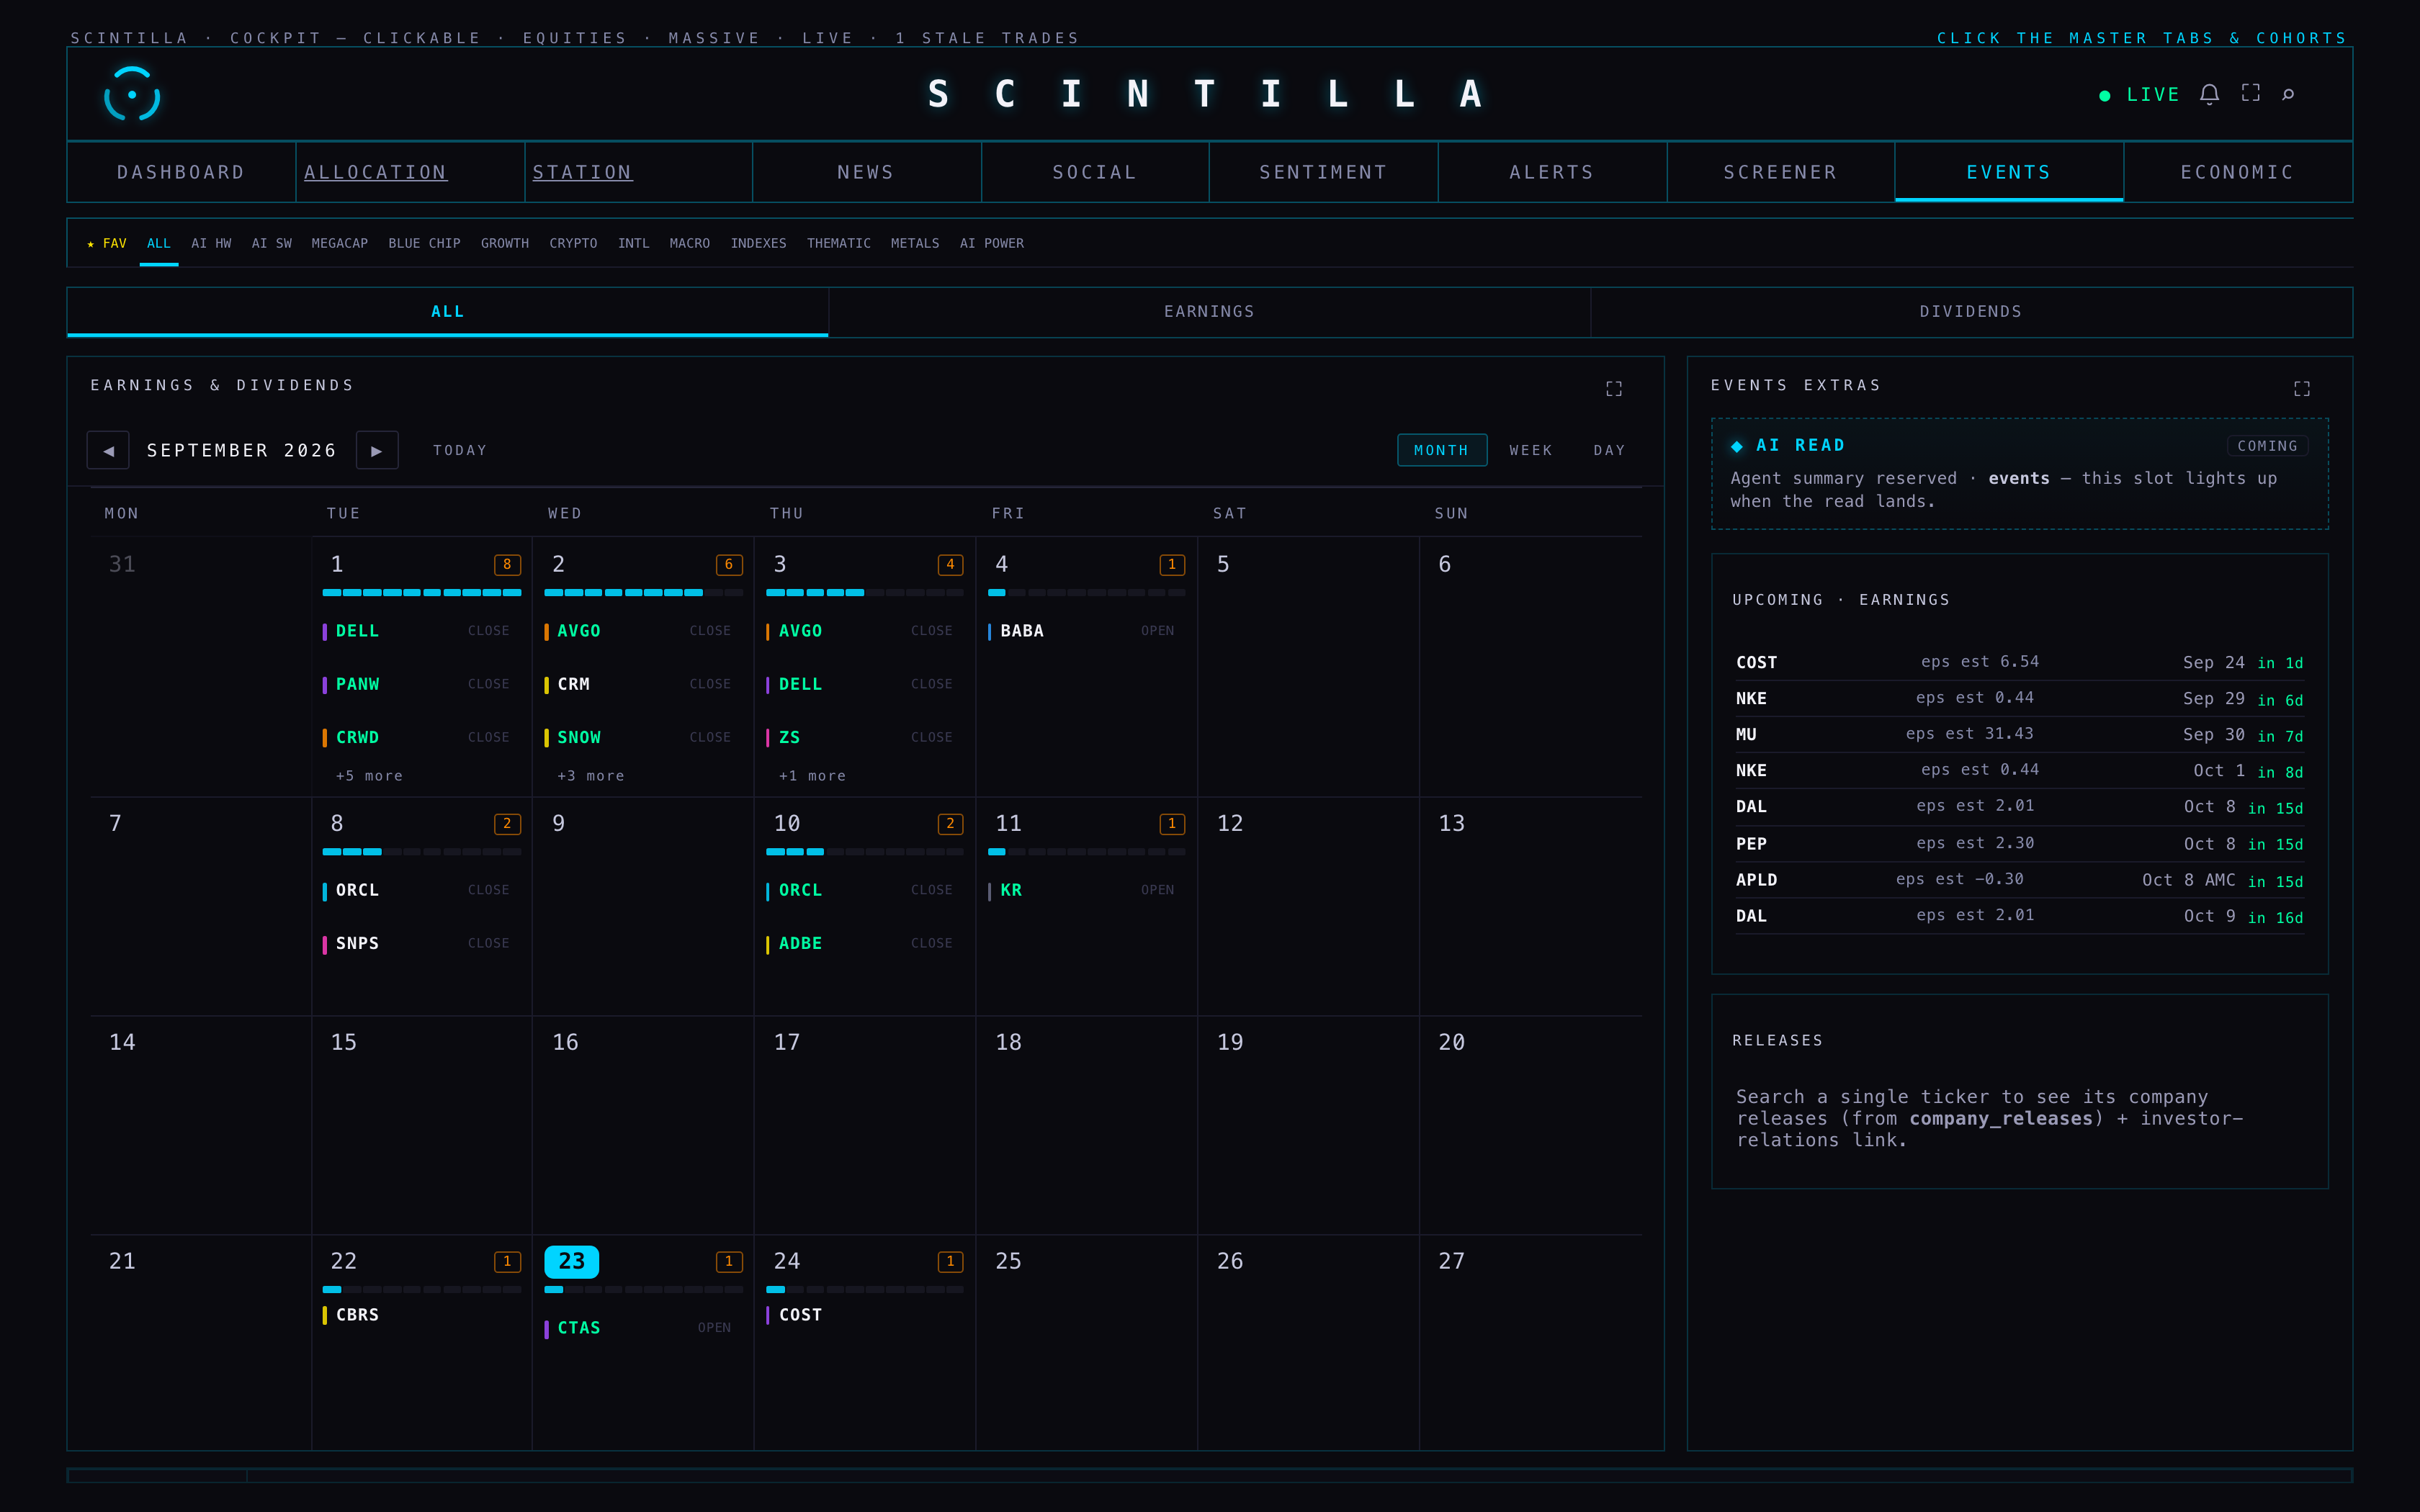
Task: Click the 8 events badge on Sep 1
Action: click(x=507, y=564)
